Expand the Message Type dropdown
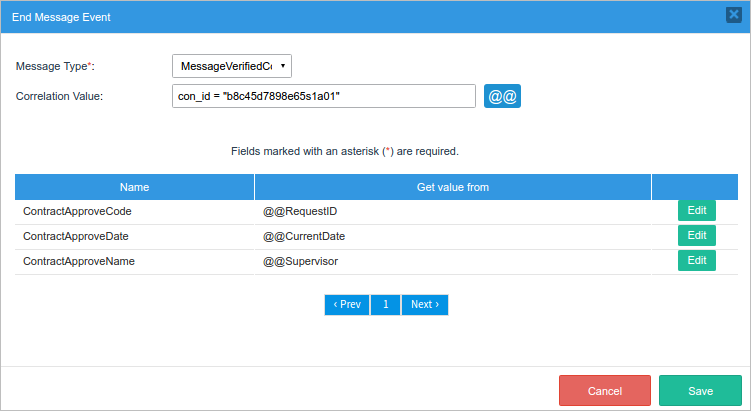The height and width of the screenshot is (411, 751). coord(232,66)
